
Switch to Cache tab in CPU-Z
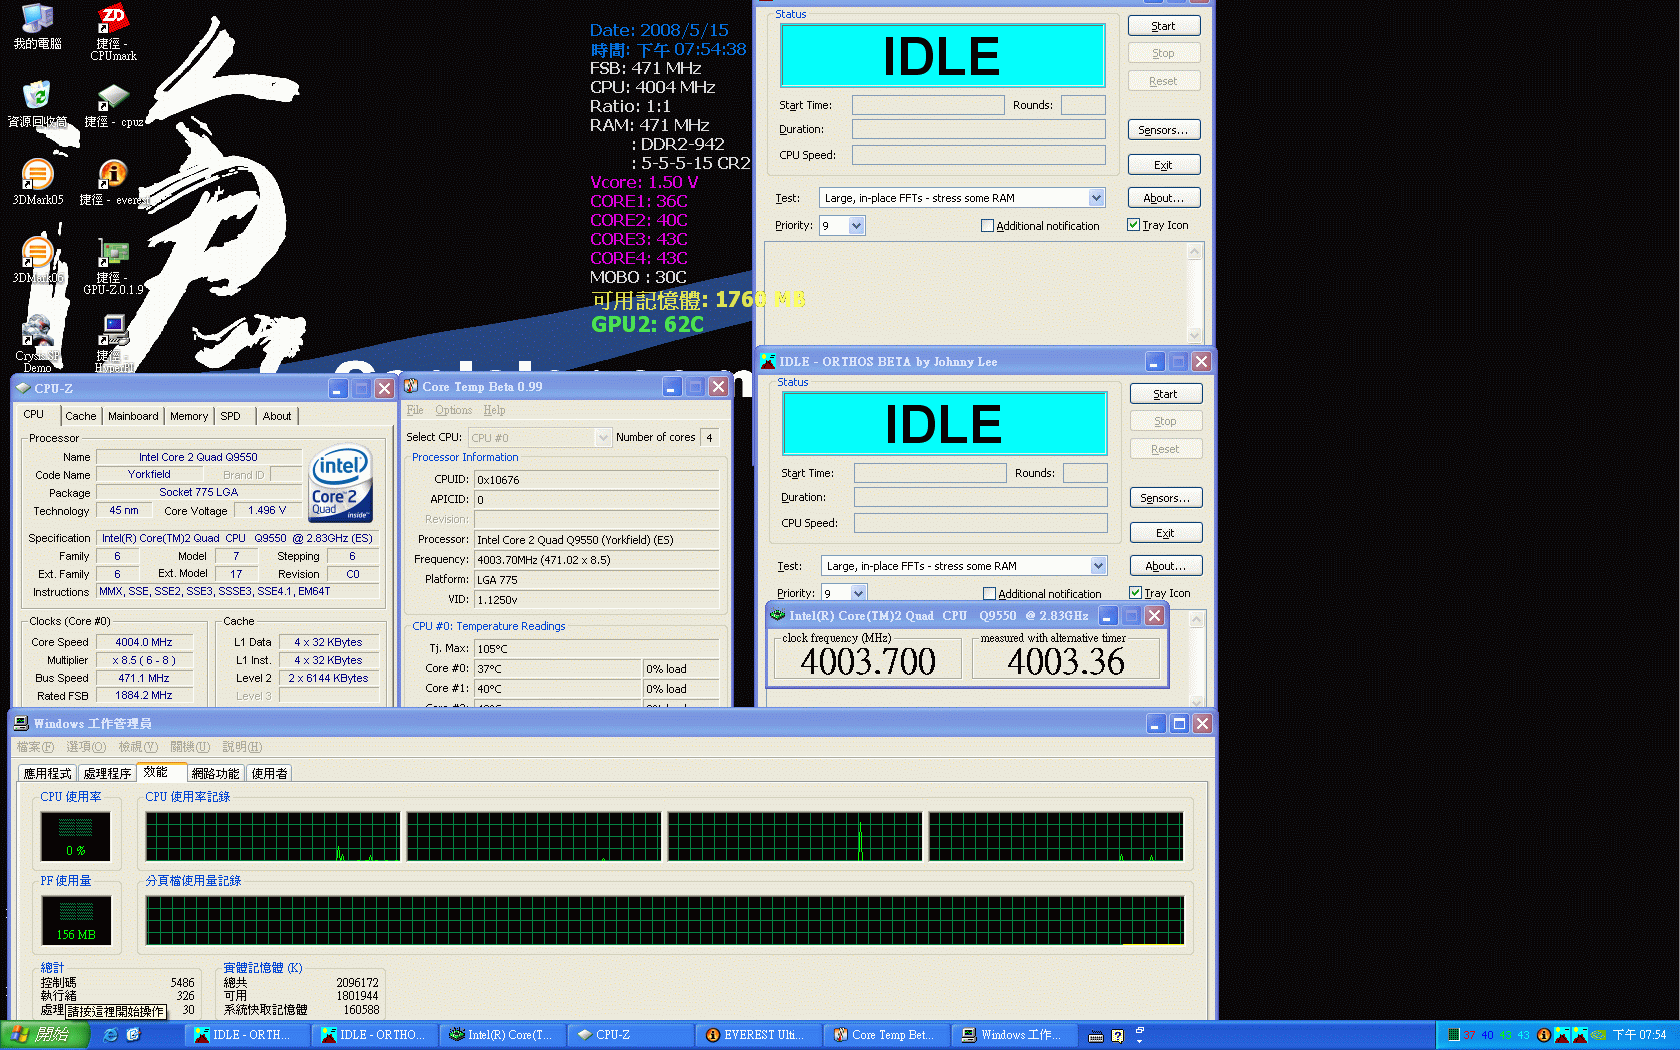(81, 416)
